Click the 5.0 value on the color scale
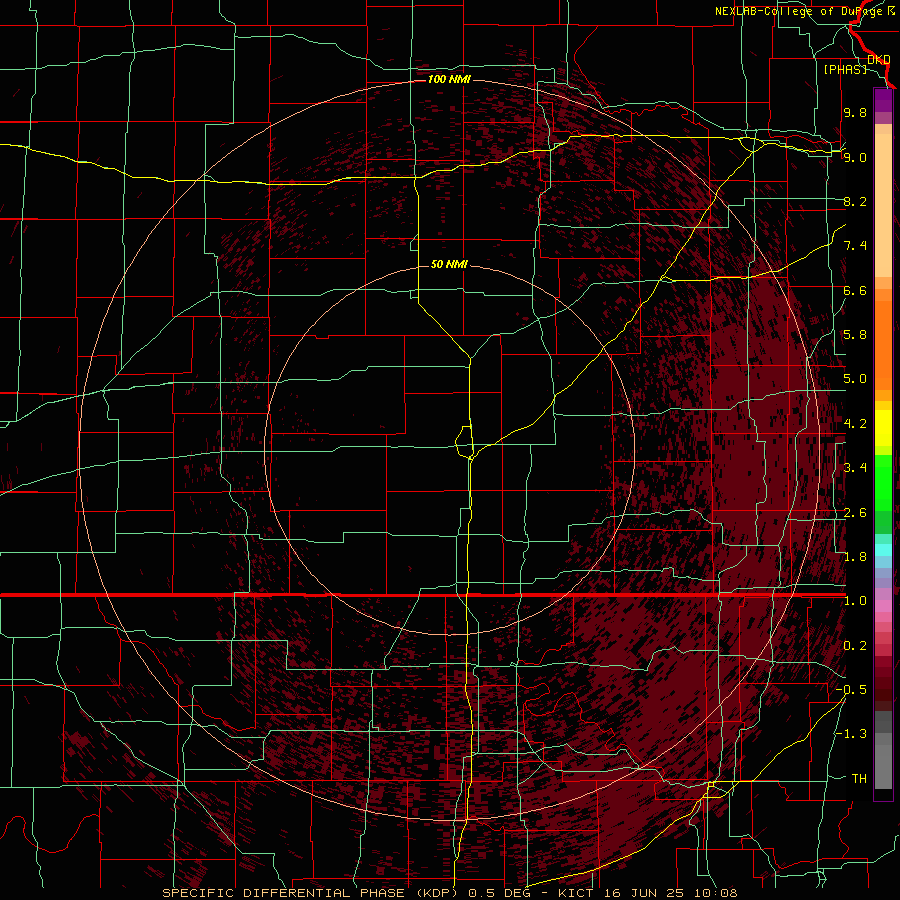The height and width of the screenshot is (900, 900). [855, 379]
